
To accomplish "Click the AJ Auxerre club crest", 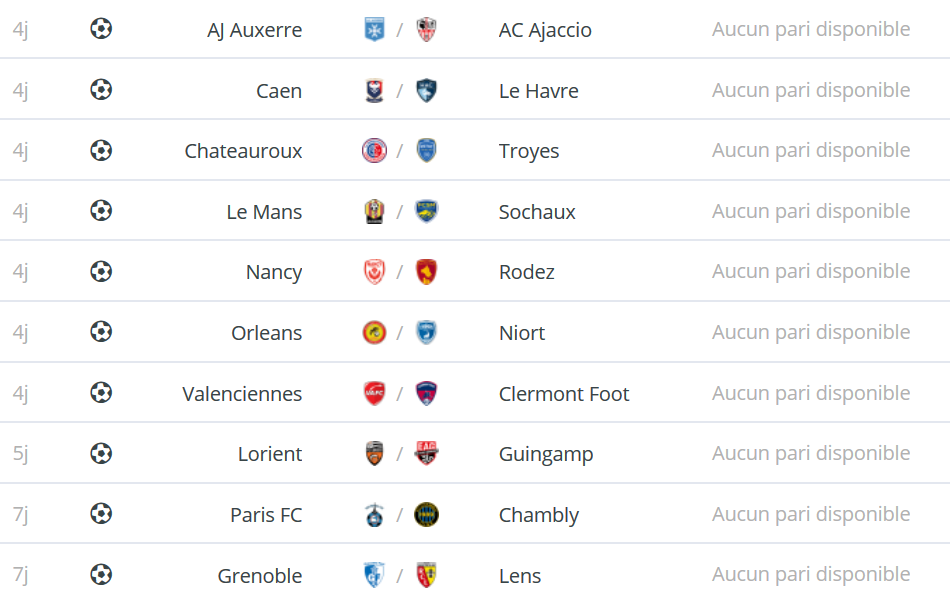I will (x=374, y=29).
